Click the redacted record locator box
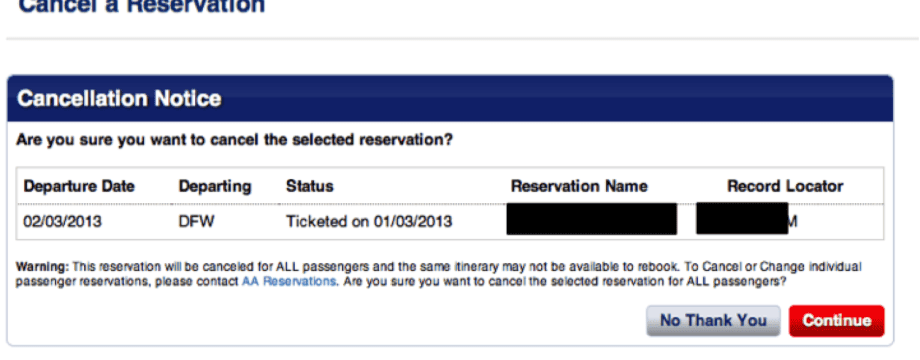 (742, 218)
